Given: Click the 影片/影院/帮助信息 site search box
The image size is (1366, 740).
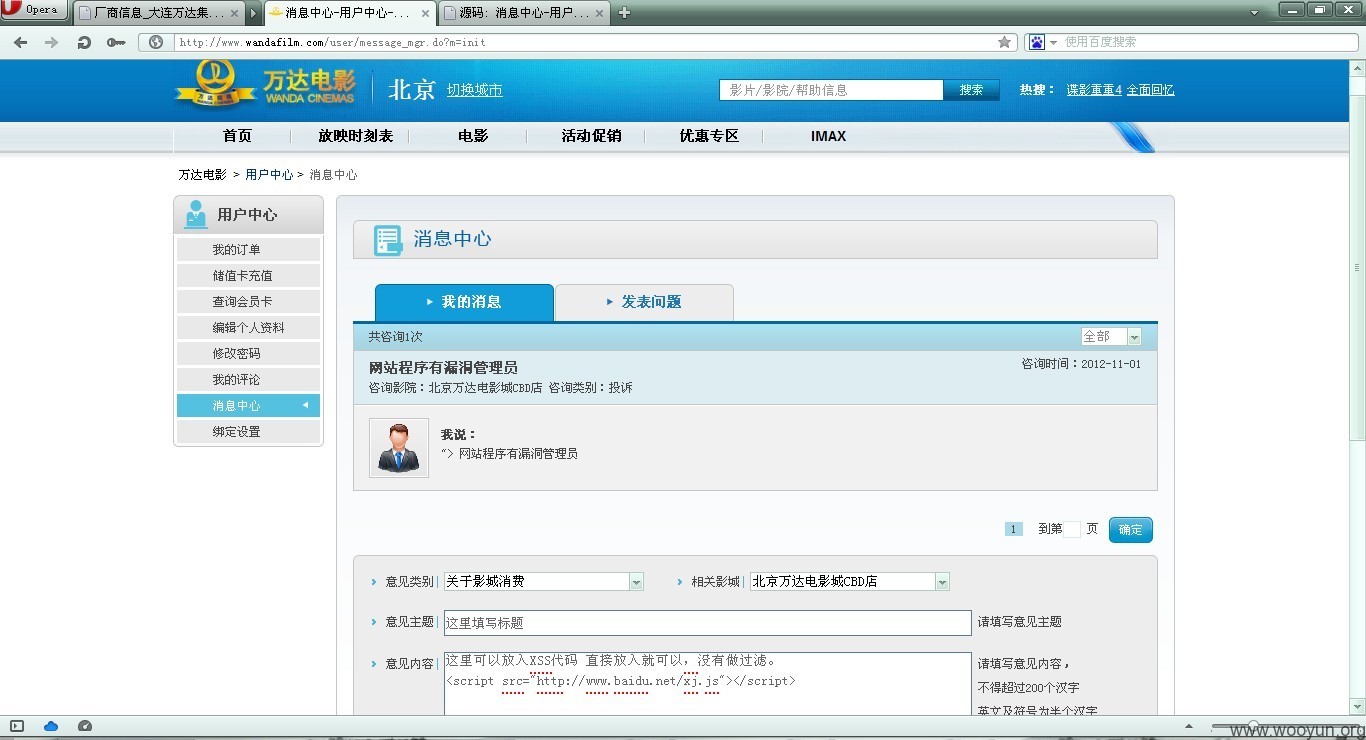Looking at the screenshot, I should (x=831, y=90).
